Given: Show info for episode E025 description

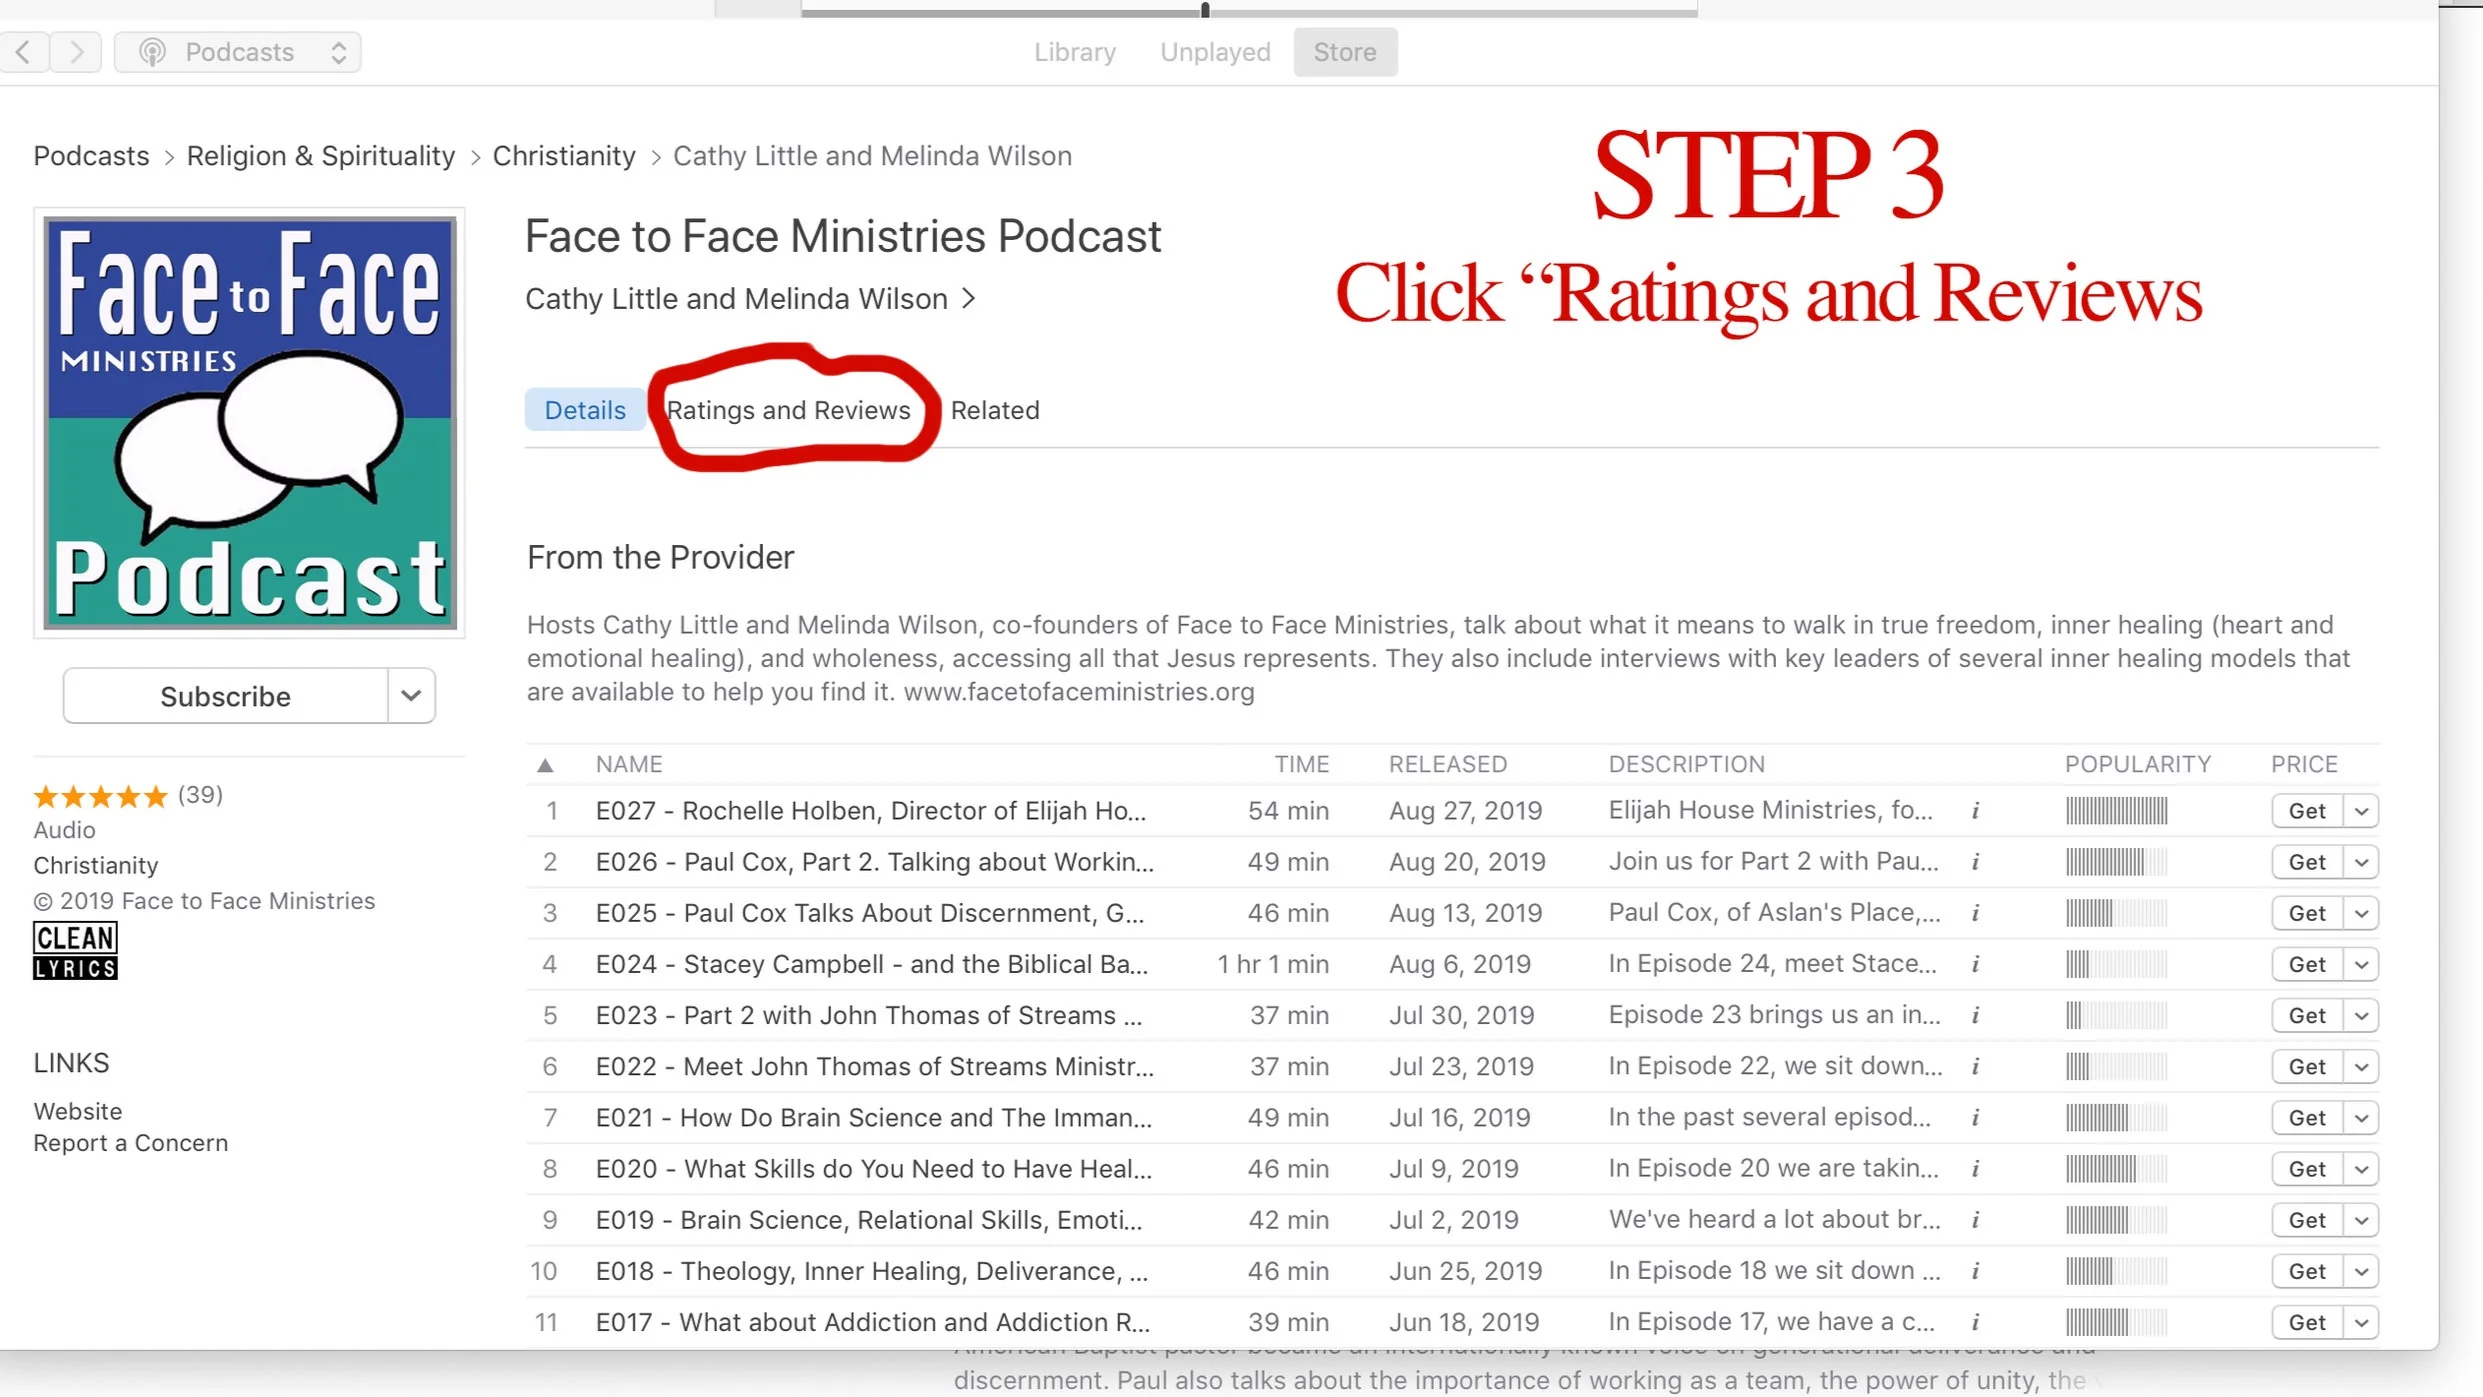Looking at the screenshot, I should (1975, 913).
